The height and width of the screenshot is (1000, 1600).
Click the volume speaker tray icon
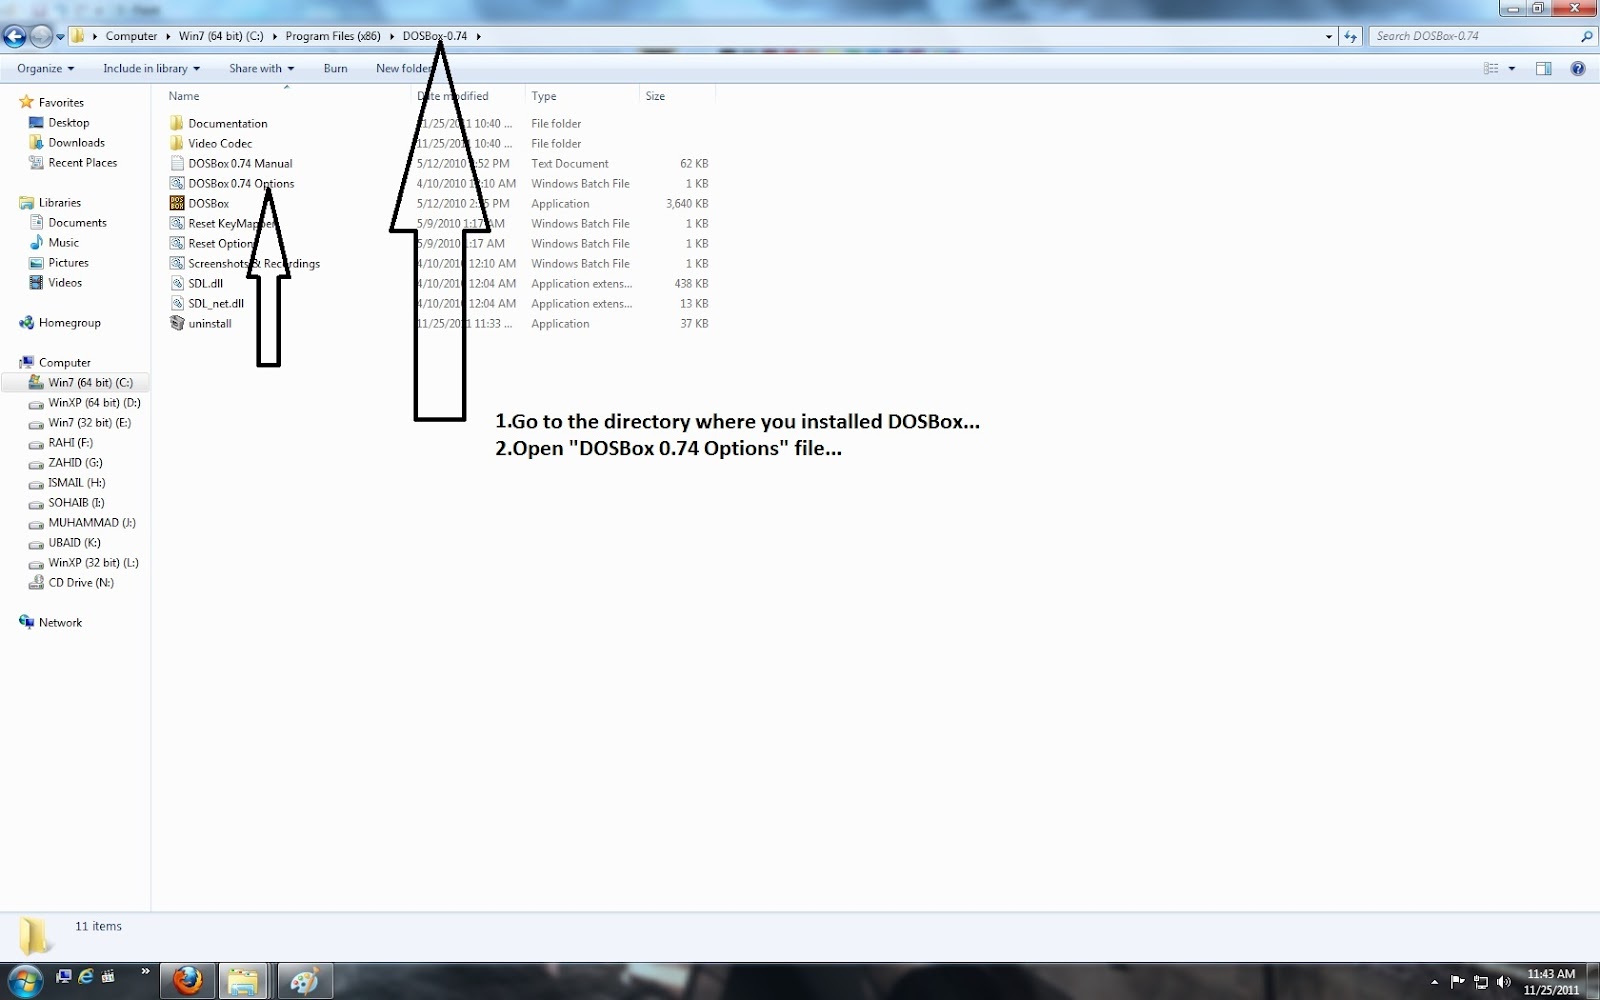coord(1504,982)
